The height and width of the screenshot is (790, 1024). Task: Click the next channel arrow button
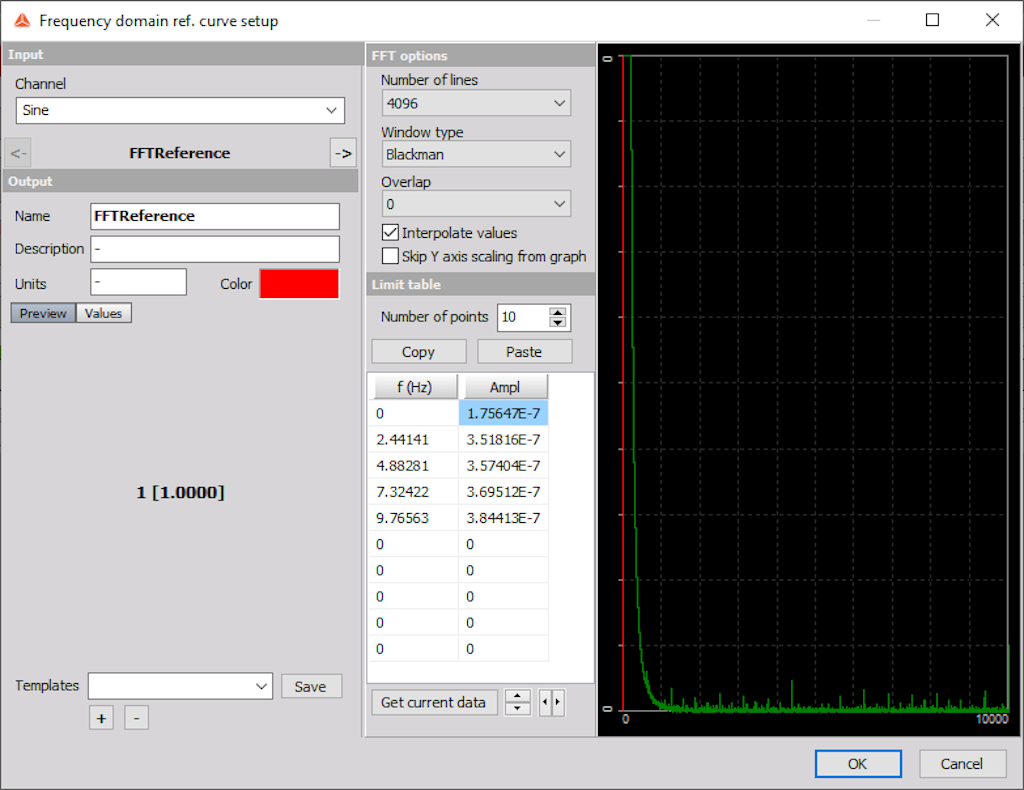pos(344,153)
